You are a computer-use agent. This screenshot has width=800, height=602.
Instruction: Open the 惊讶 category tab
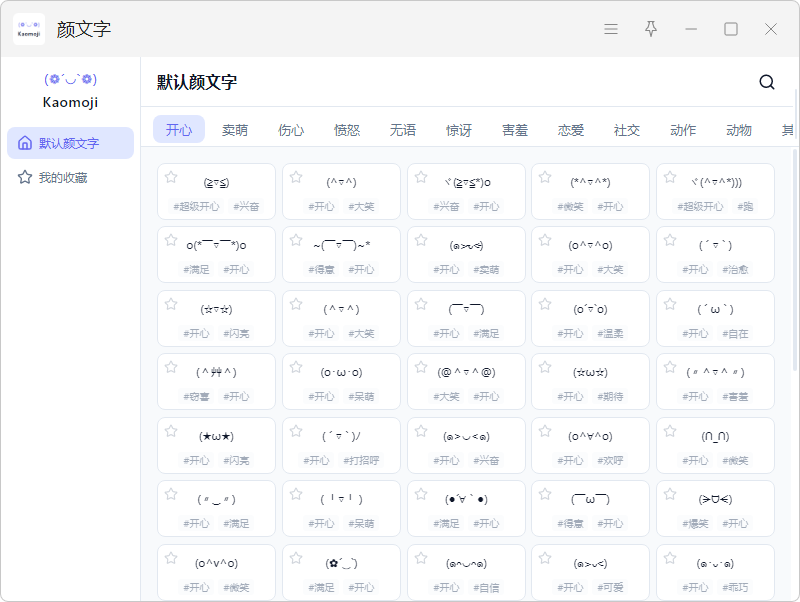click(459, 130)
